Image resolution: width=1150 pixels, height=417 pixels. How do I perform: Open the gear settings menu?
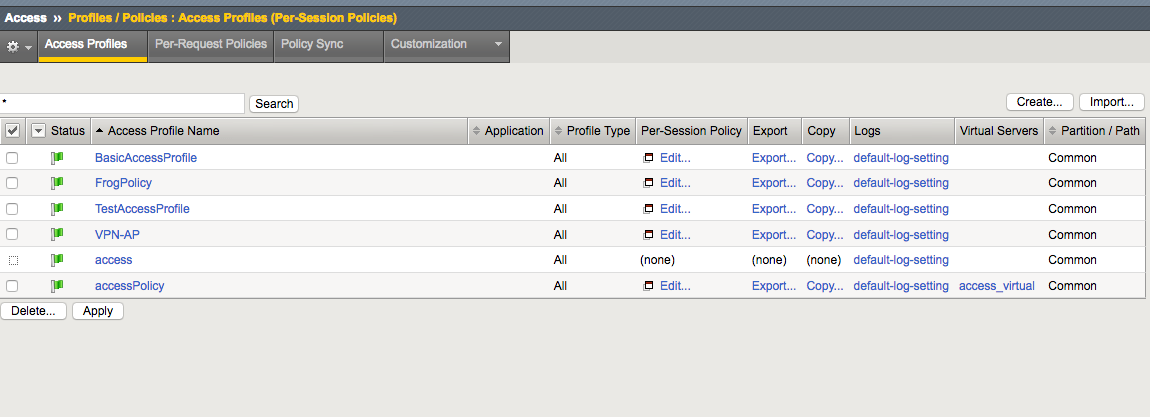click(x=19, y=46)
